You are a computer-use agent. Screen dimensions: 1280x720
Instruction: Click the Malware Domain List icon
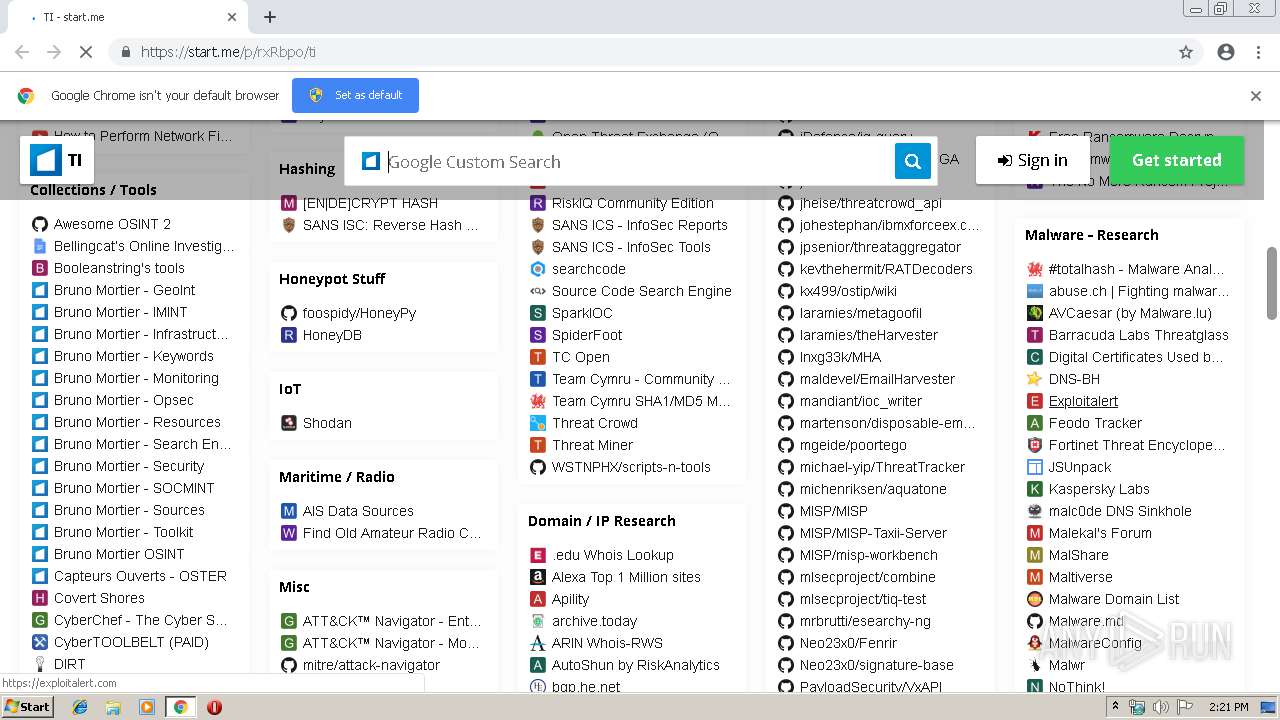click(1035, 599)
